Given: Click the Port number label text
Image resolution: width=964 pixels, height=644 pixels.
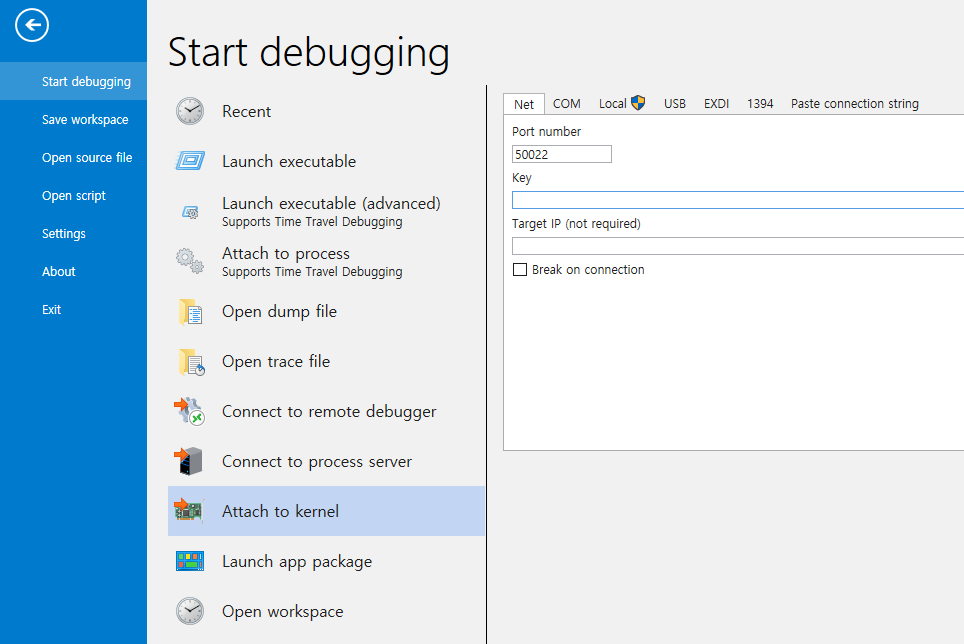Looking at the screenshot, I should point(547,132).
